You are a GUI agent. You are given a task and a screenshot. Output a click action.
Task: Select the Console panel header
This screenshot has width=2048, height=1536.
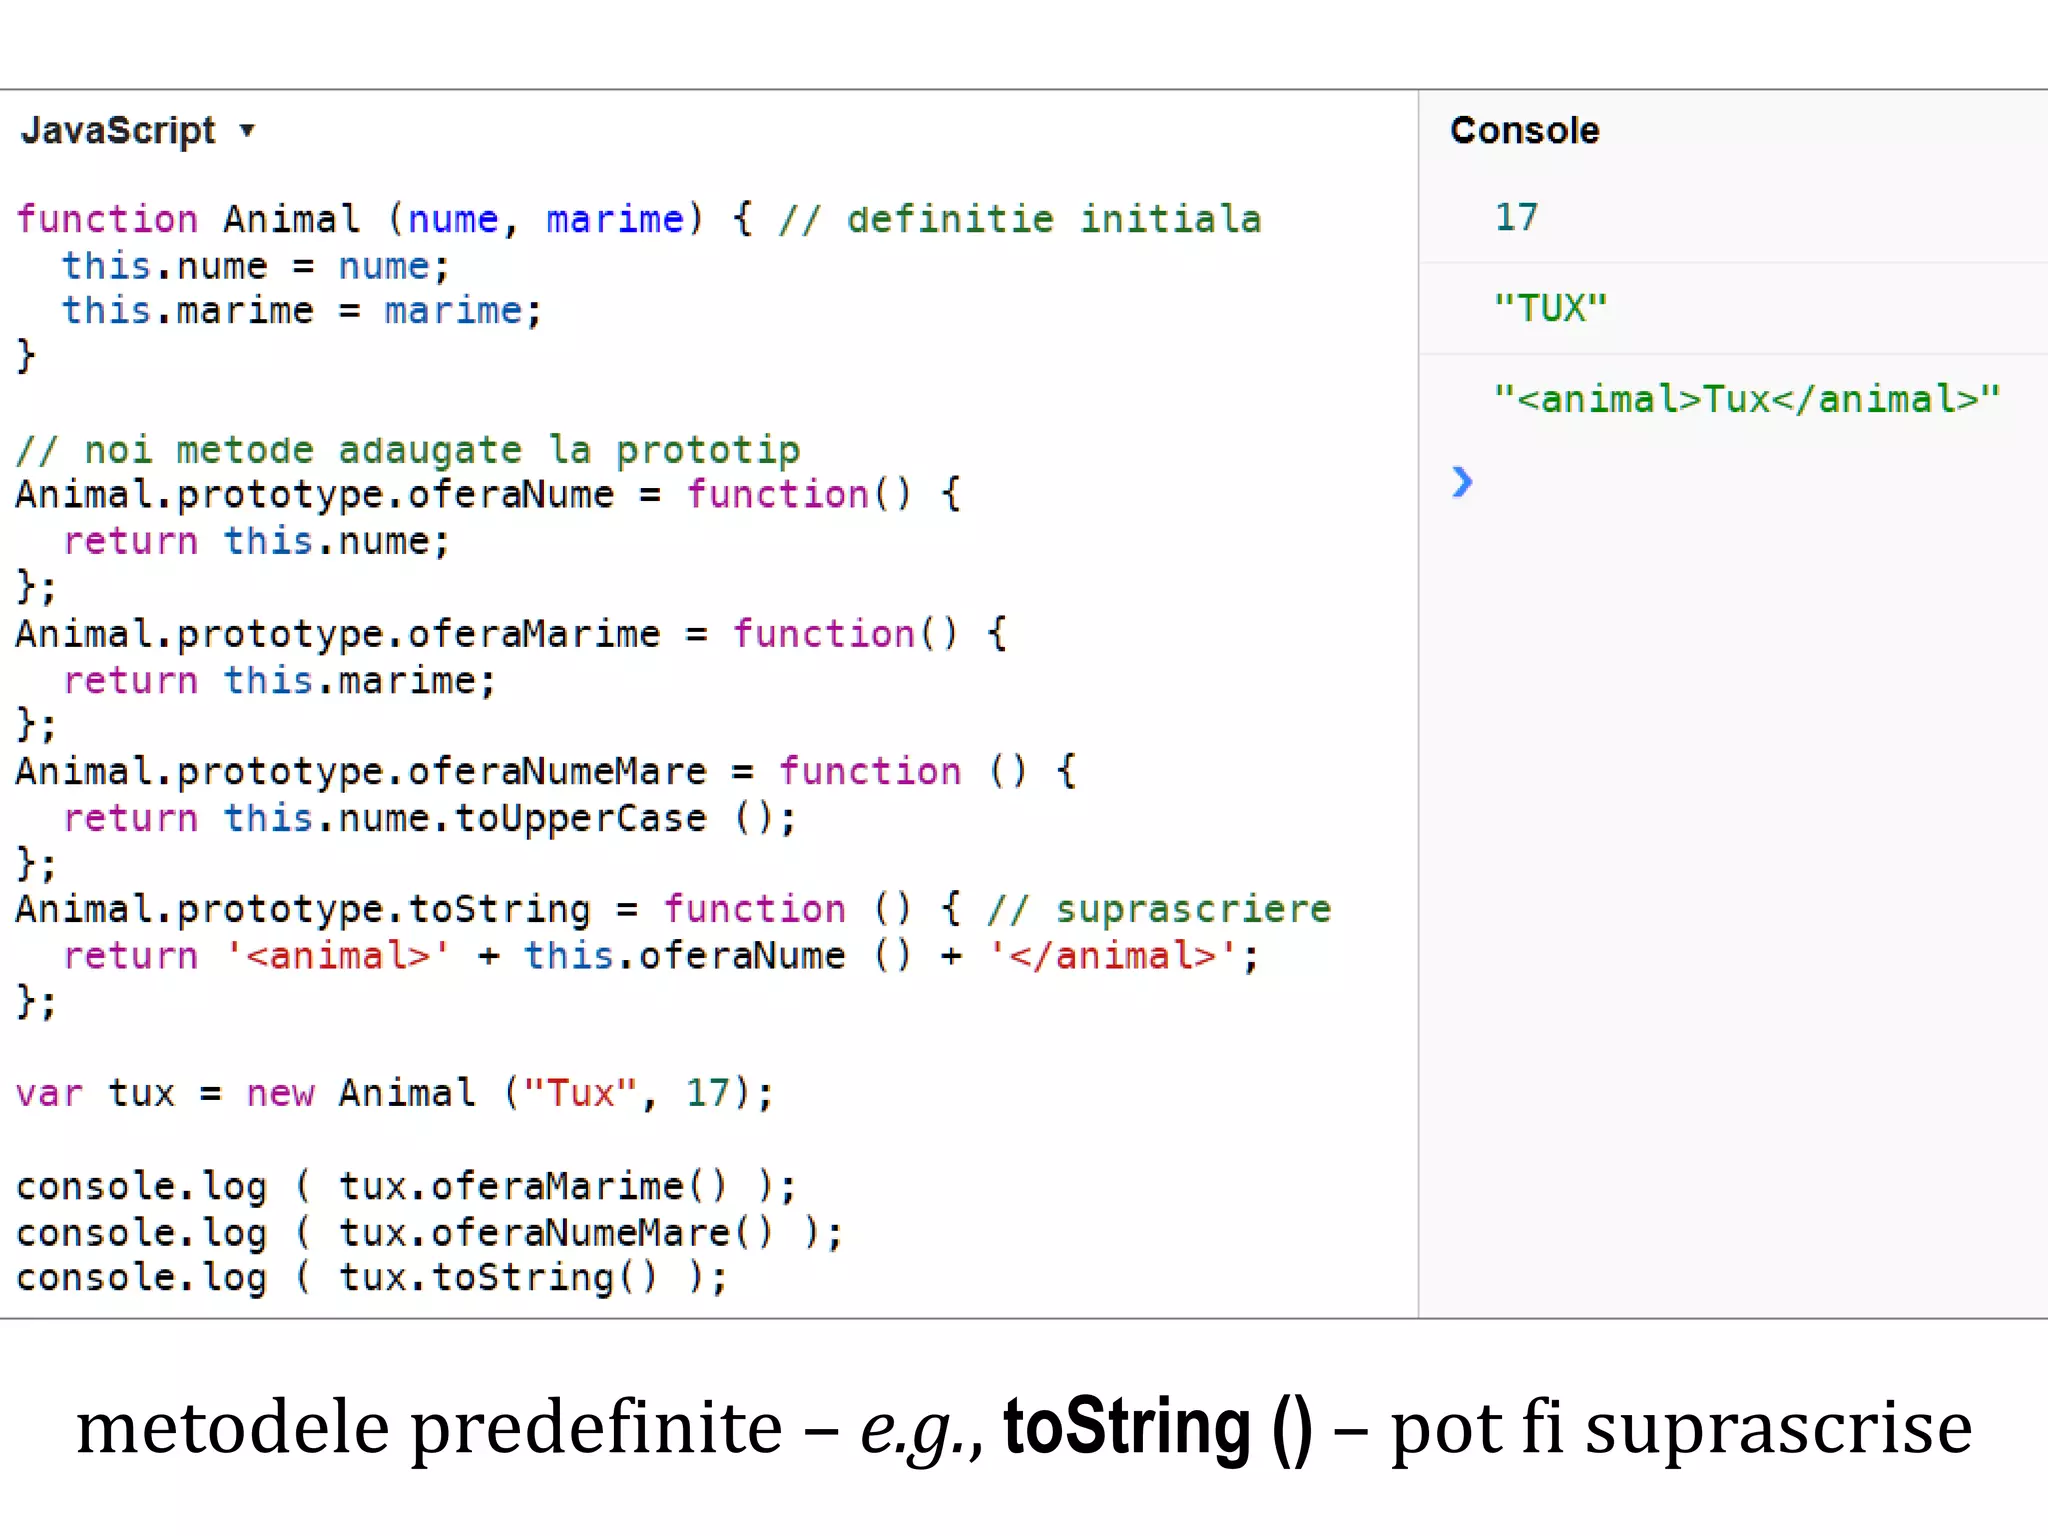pos(1524,131)
